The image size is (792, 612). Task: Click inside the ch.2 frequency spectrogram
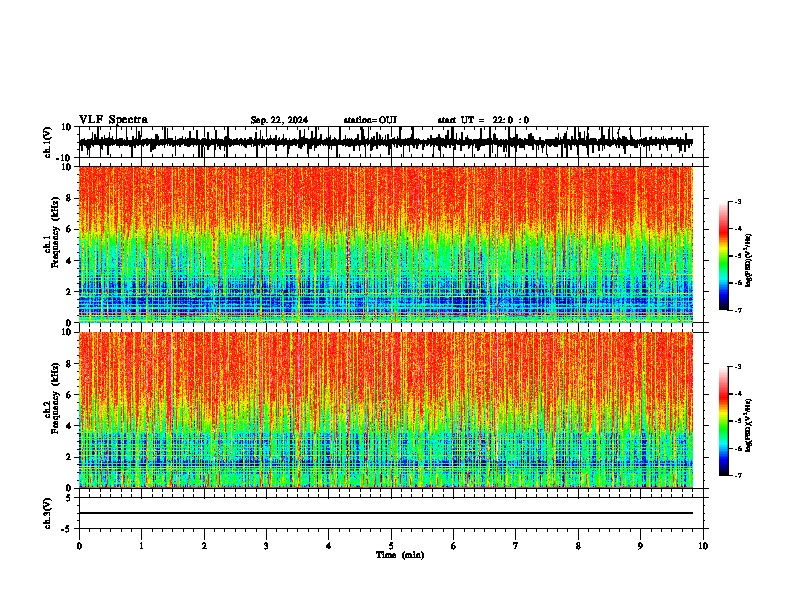pos(385,410)
